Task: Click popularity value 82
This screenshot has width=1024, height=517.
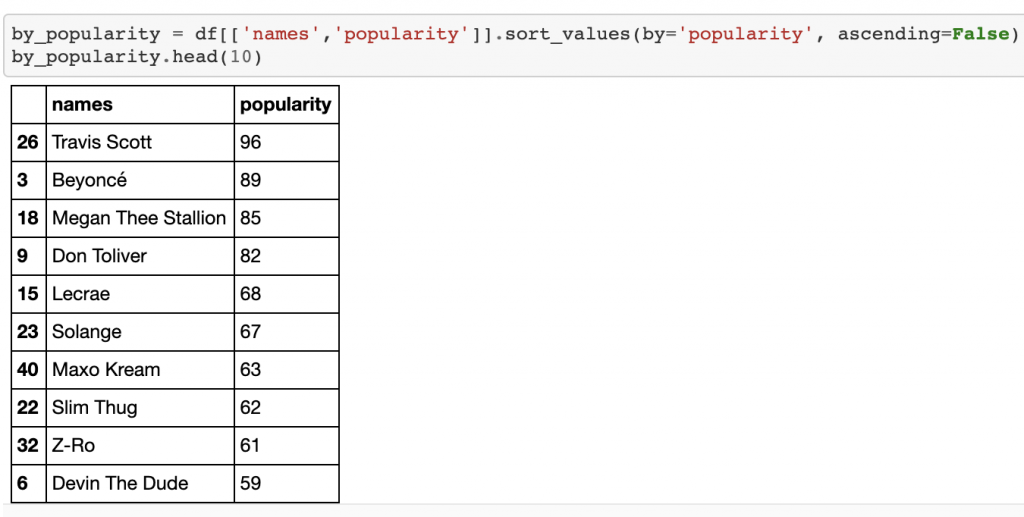Action: click(x=286, y=256)
